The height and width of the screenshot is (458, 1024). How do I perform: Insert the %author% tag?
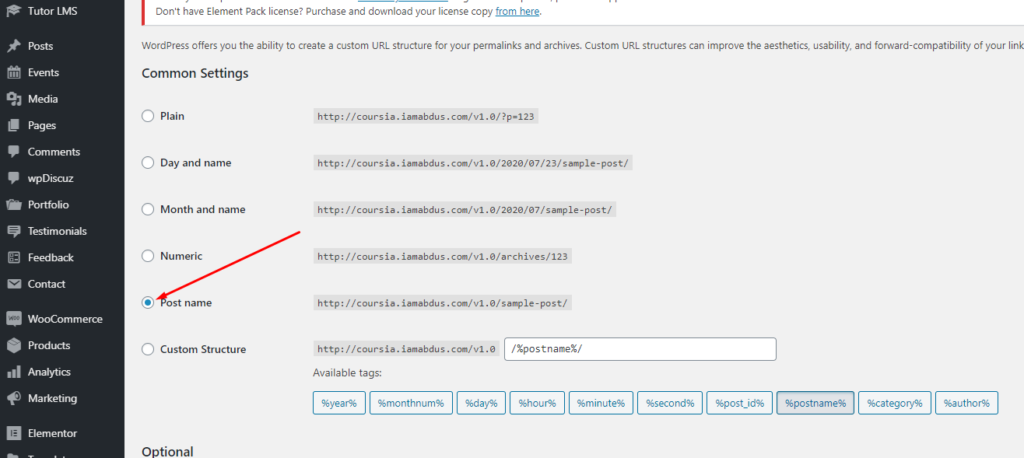(x=967, y=403)
